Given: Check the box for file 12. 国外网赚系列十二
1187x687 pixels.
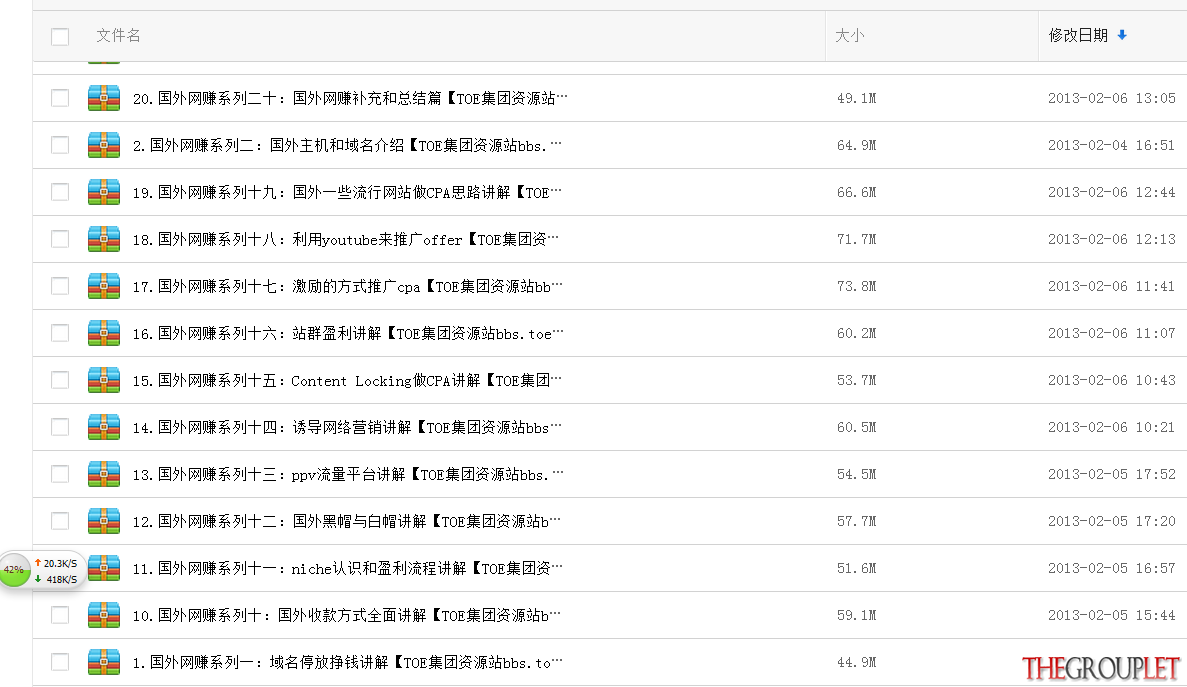Looking at the screenshot, I should [x=60, y=521].
